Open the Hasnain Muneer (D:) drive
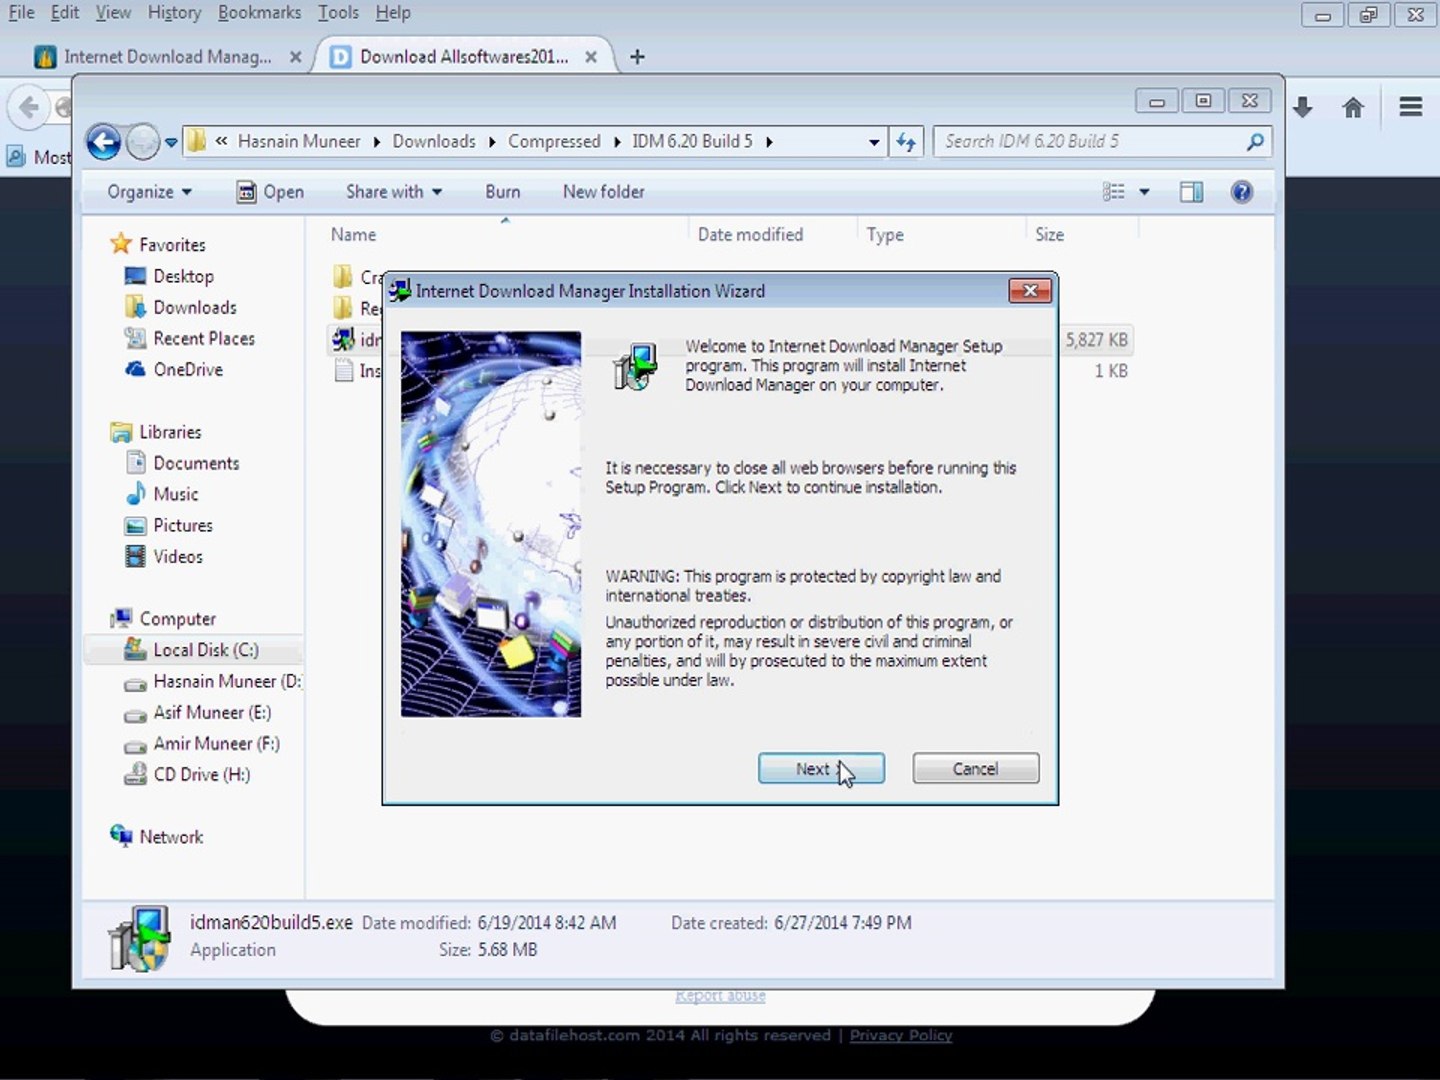The height and width of the screenshot is (1080, 1440). pos(227,681)
